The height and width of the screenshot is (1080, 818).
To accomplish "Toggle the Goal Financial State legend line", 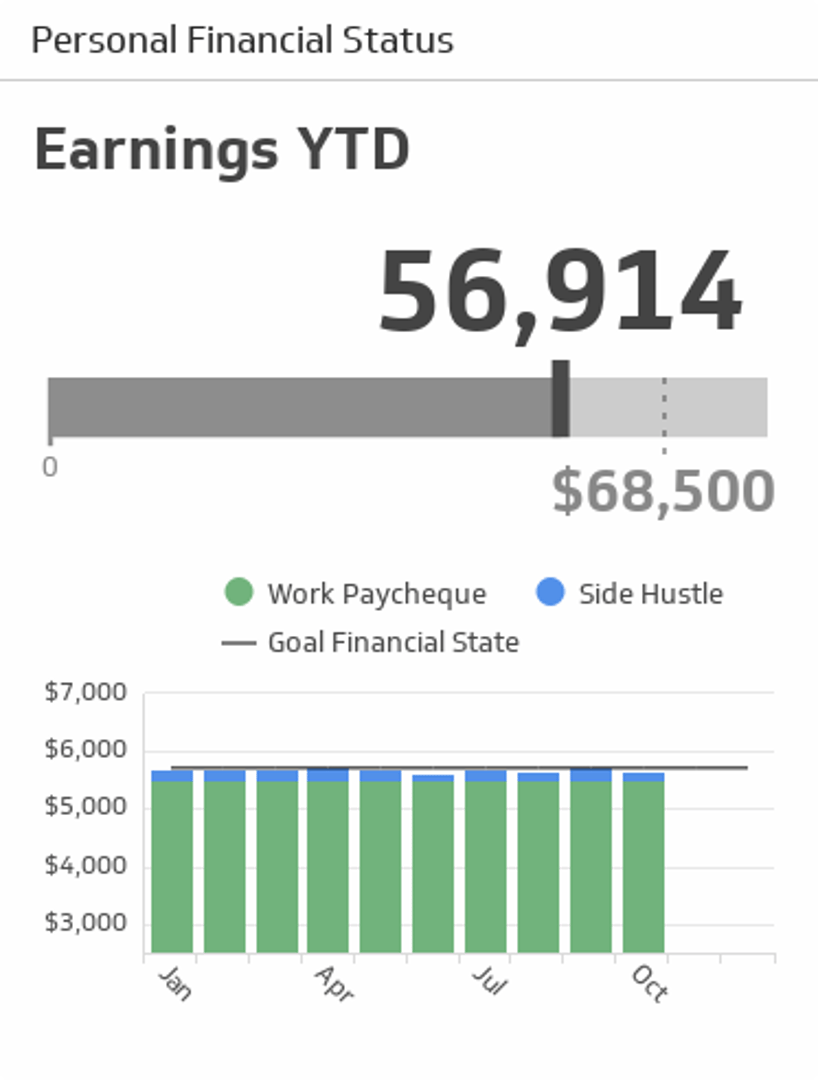I will [239, 643].
